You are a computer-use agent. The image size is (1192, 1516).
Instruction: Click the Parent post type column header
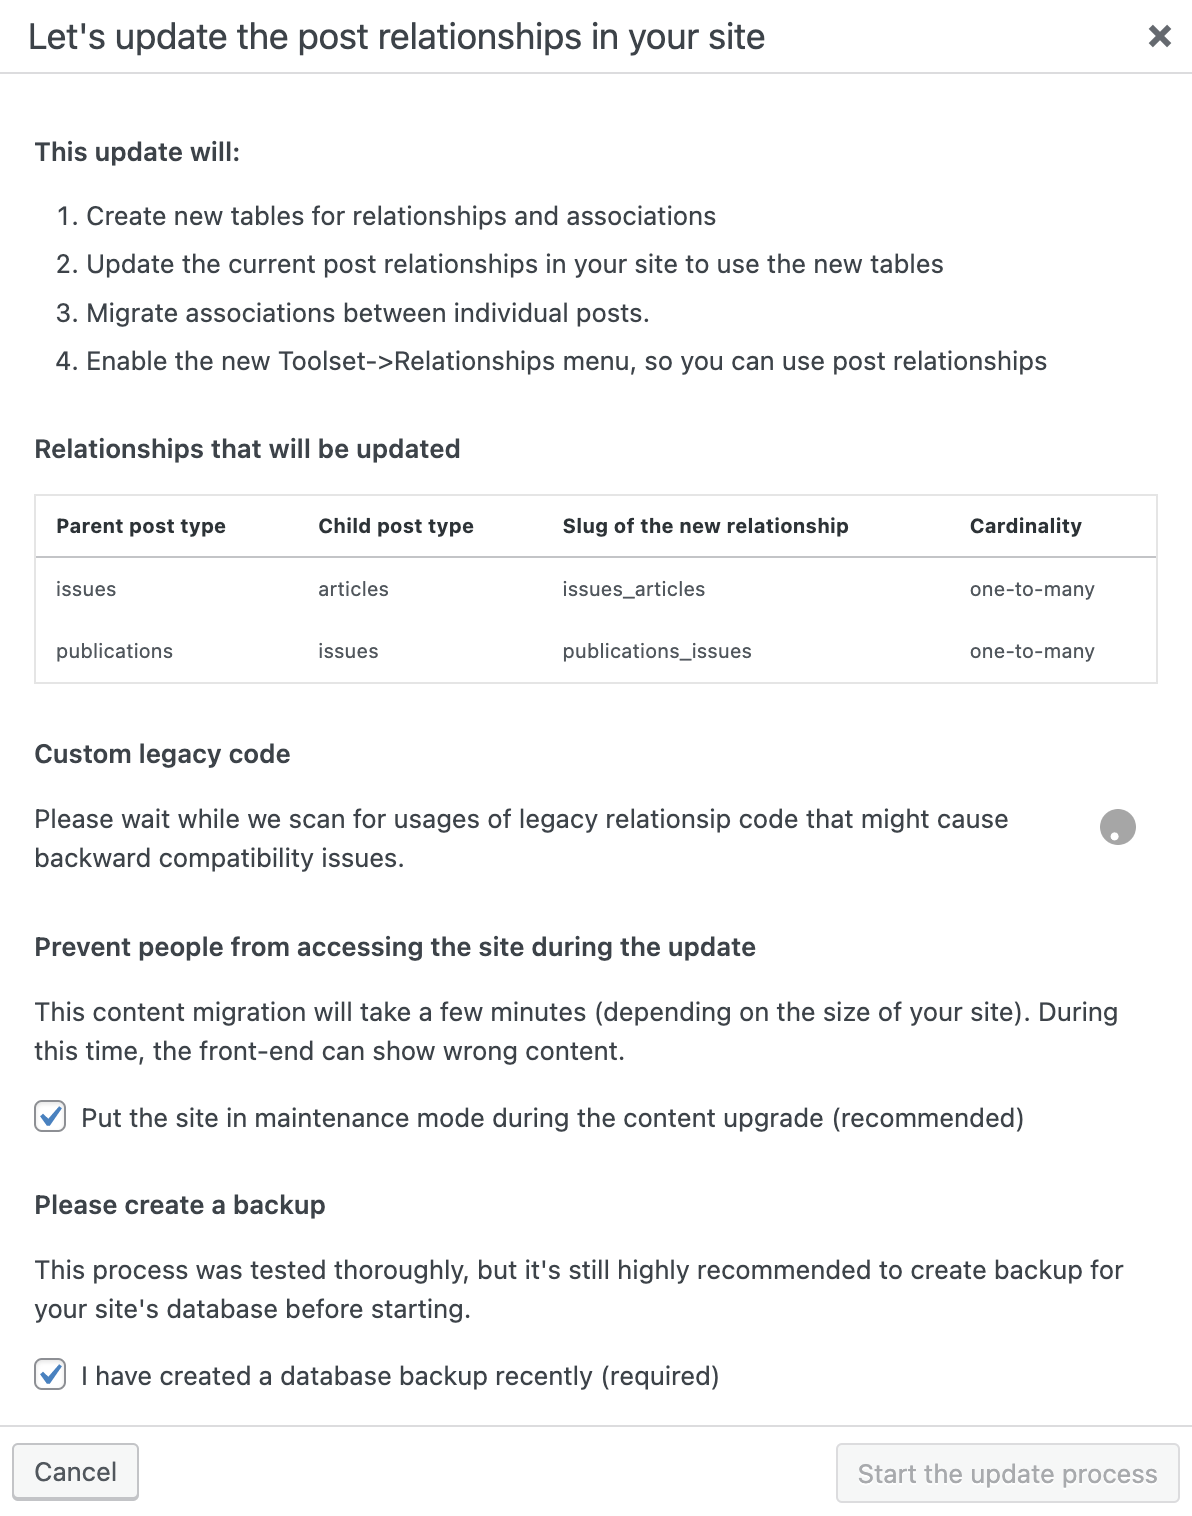pyautogui.click(x=141, y=526)
